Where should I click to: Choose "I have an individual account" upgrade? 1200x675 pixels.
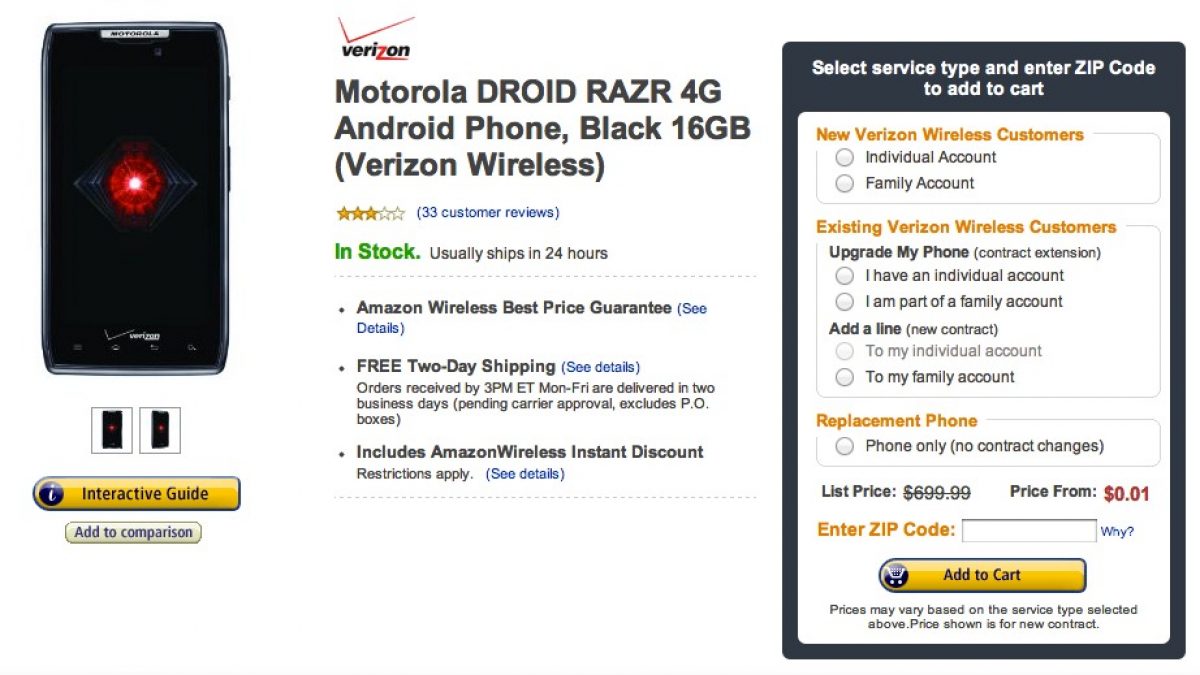[845, 275]
